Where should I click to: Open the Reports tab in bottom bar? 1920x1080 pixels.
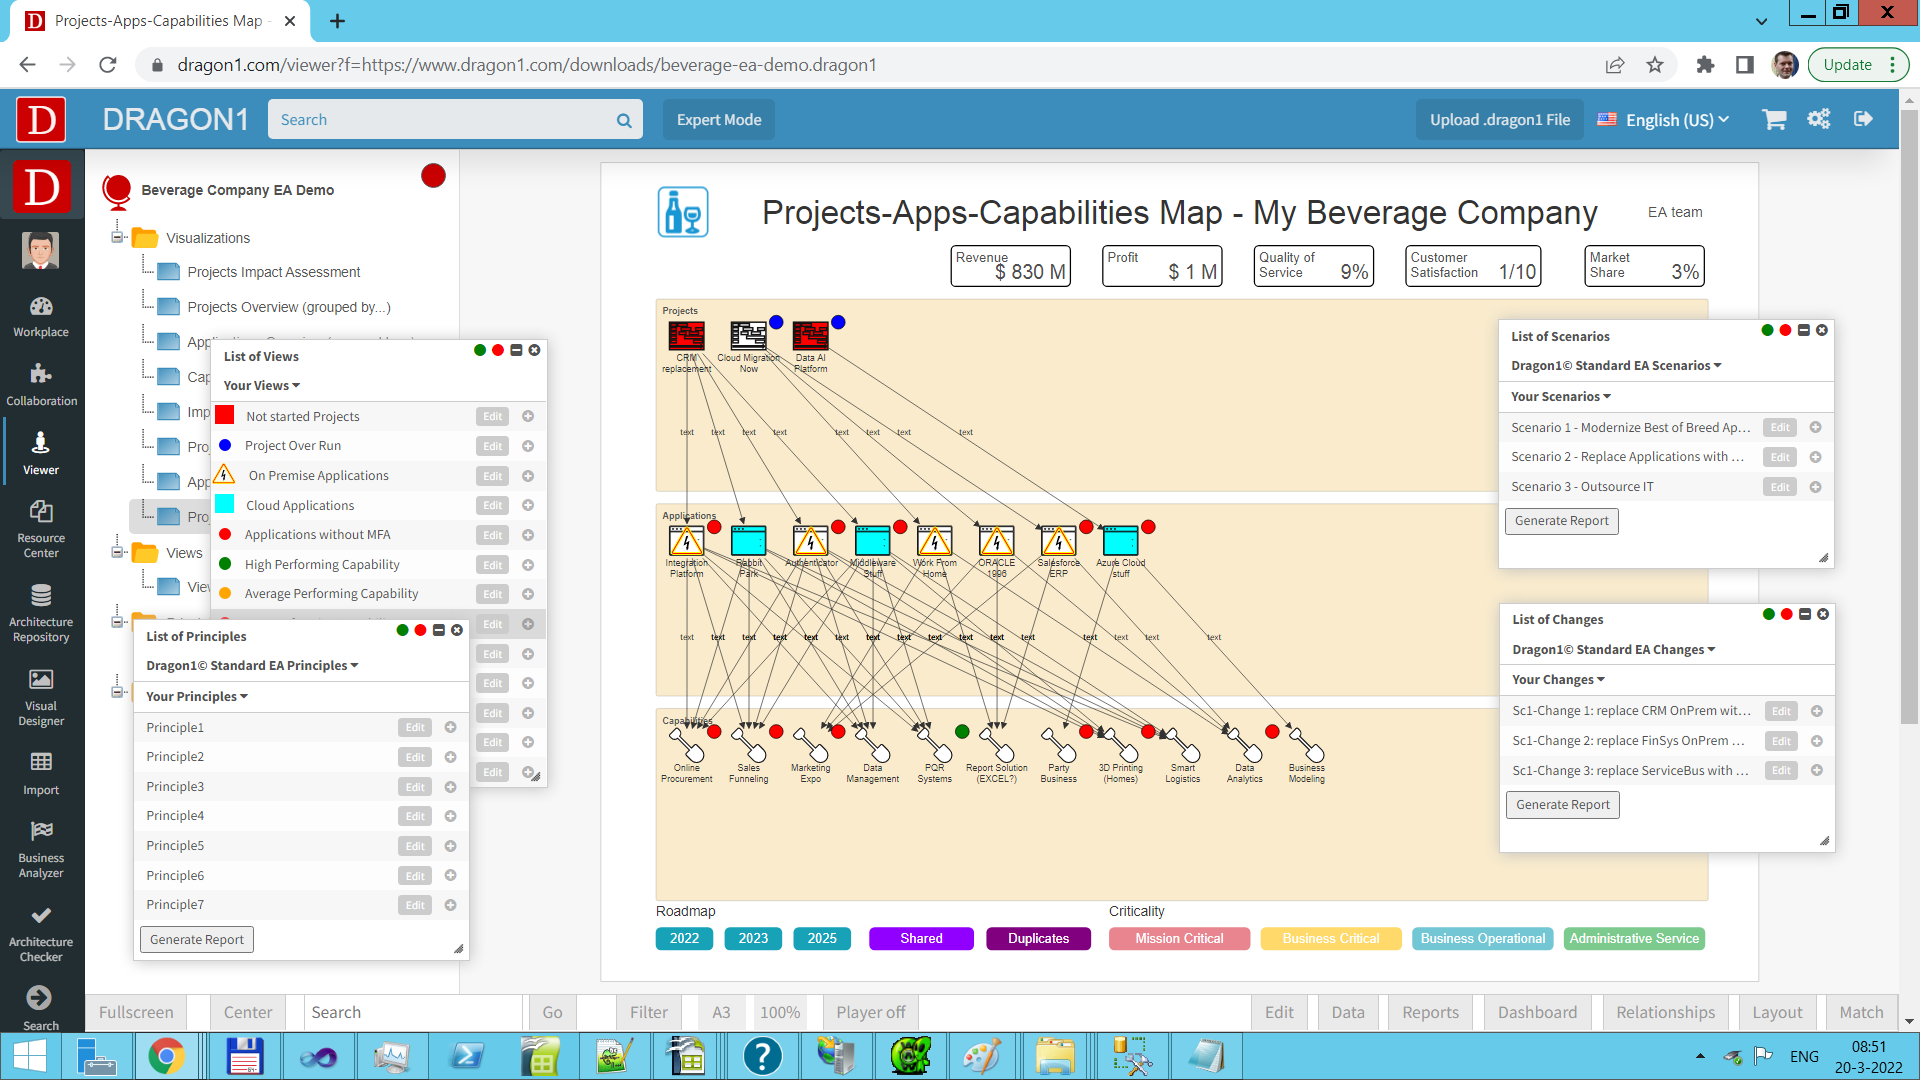[x=1430, y=1012]
